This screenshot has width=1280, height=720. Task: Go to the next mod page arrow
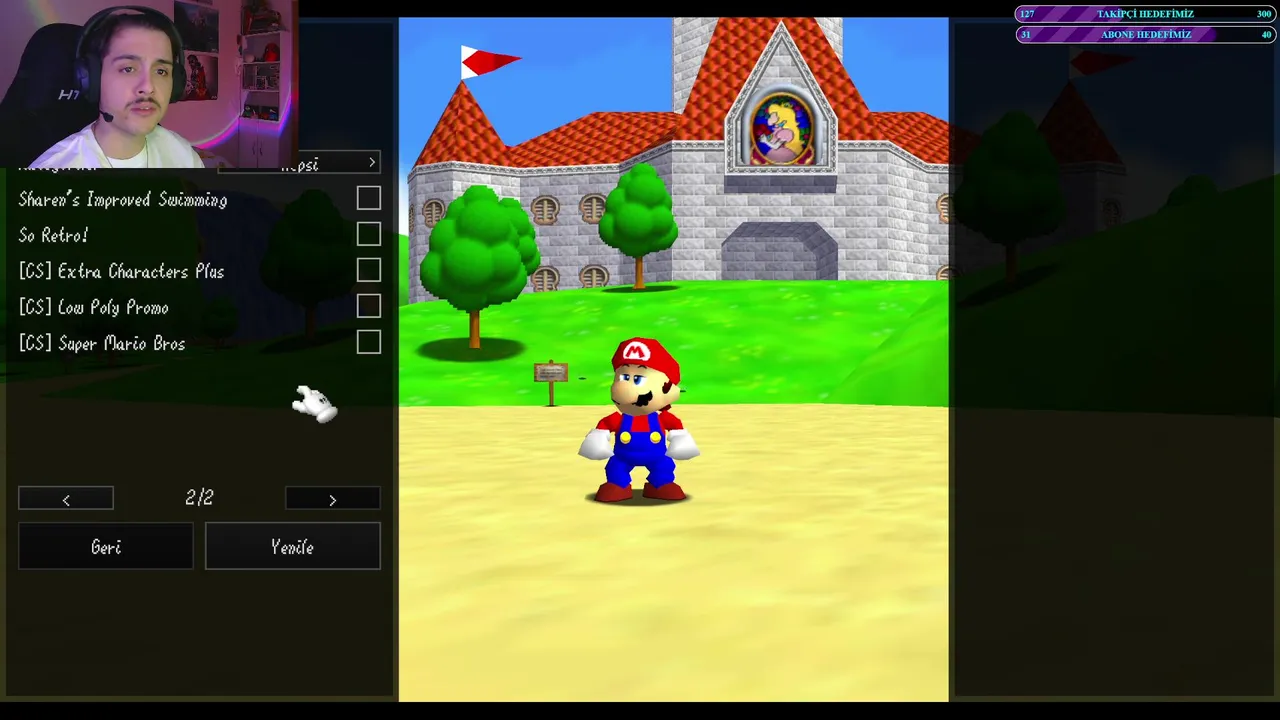tap(333, 499)
